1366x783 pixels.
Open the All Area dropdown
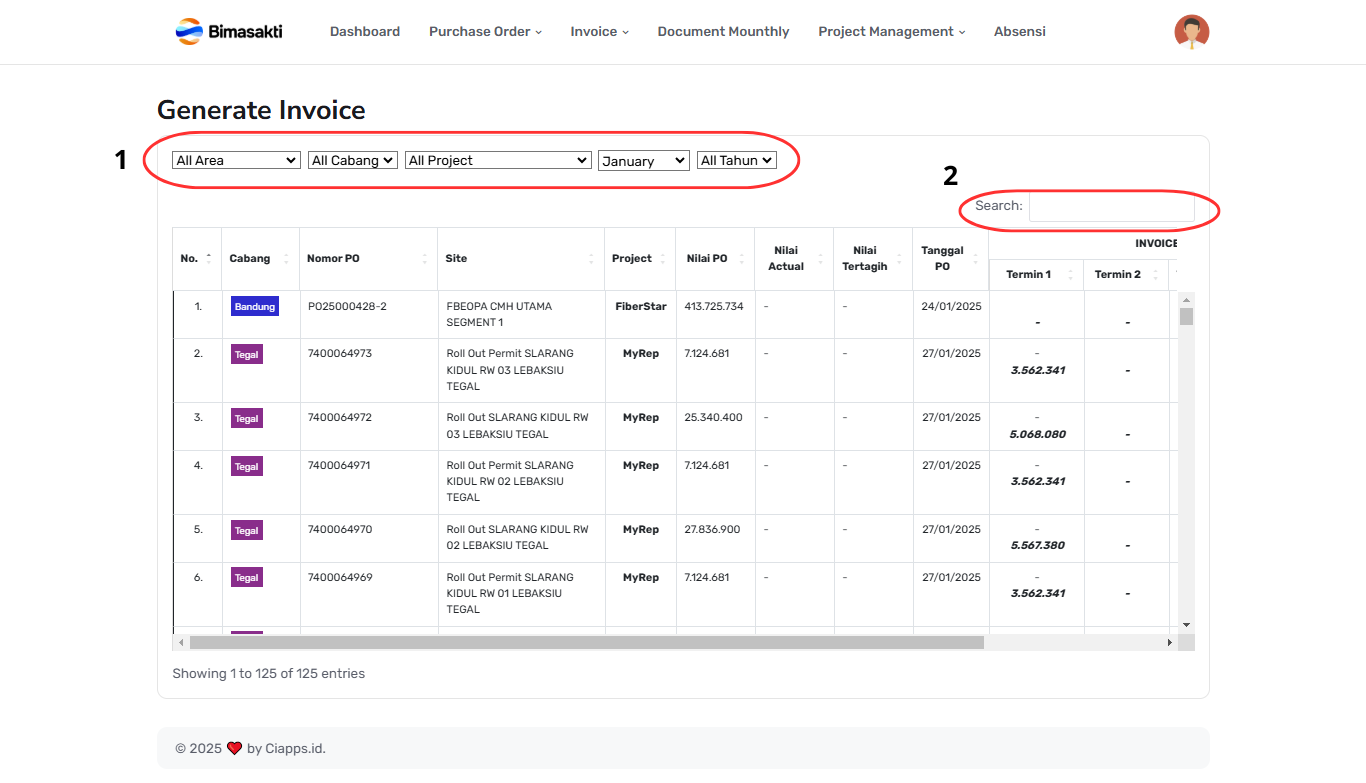tap(236, 160)
